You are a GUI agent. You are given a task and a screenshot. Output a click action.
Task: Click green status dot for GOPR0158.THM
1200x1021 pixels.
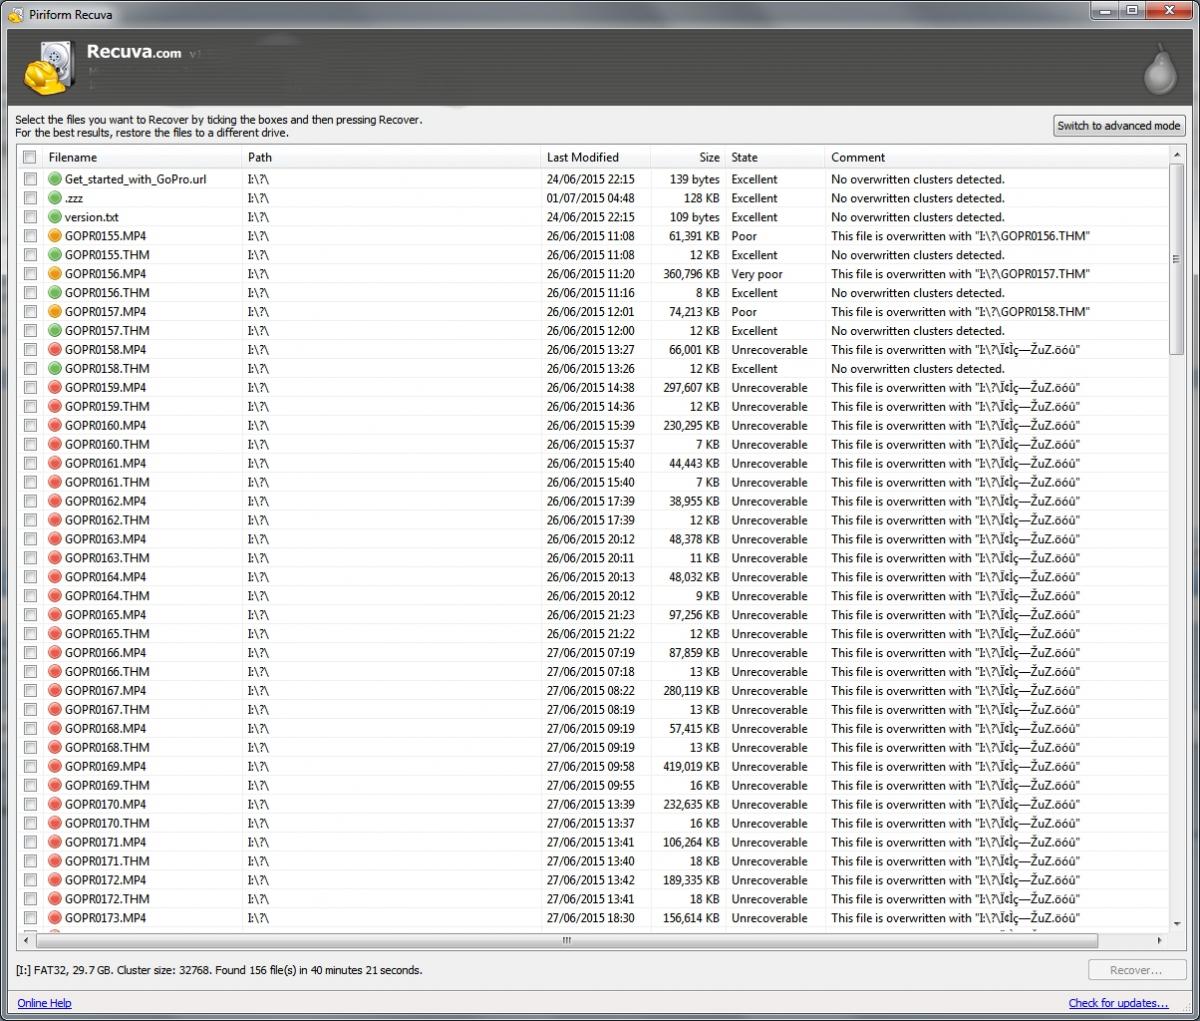pyautogui.click(x=56, y=369)
